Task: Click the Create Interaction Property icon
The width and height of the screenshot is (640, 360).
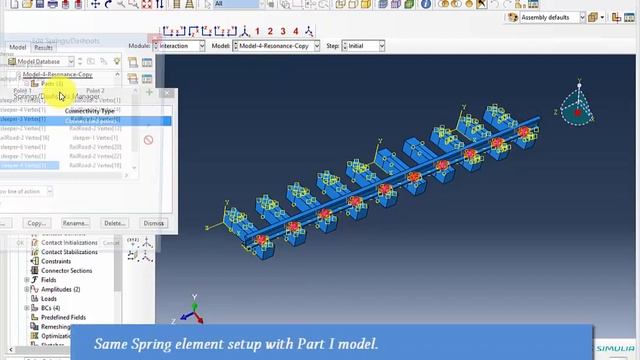Action: pyautogui.click(x=133, y=78)
